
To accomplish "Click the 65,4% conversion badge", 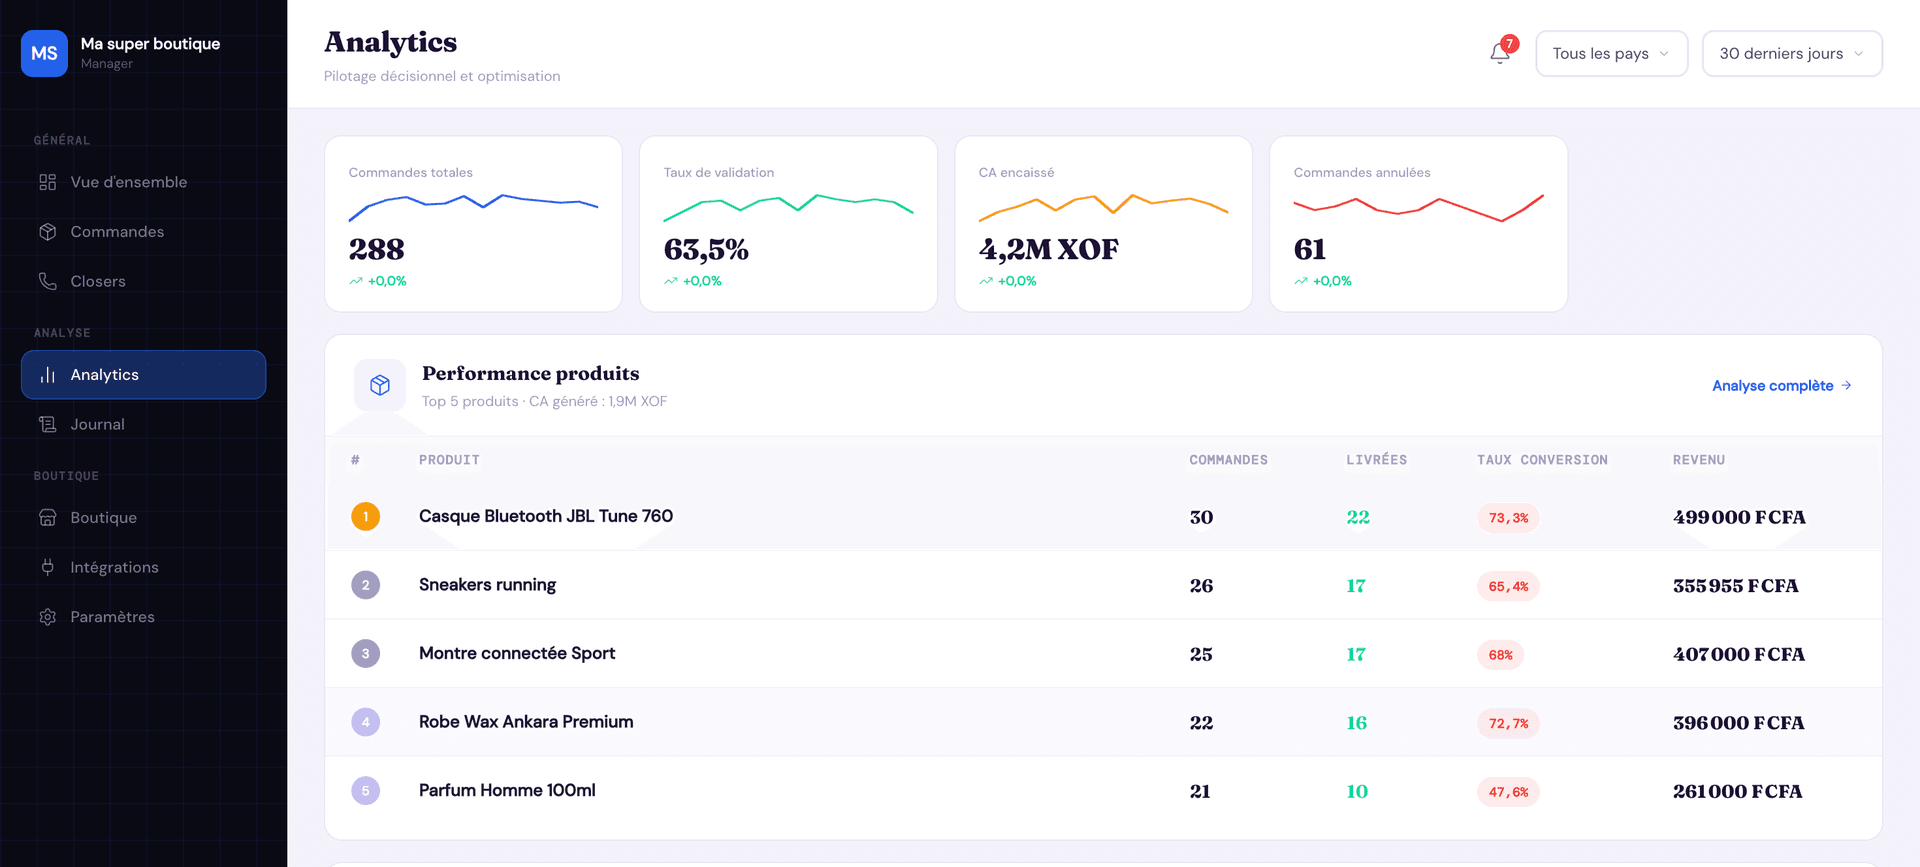I will pyautogui.click(x=1508, y=586).
